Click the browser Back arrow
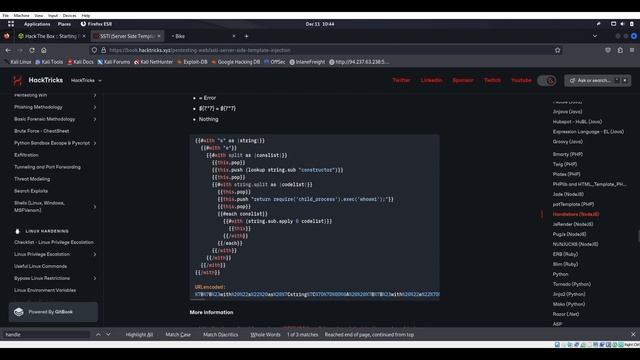This screenshot has height=360, width=640. [8, 50]
